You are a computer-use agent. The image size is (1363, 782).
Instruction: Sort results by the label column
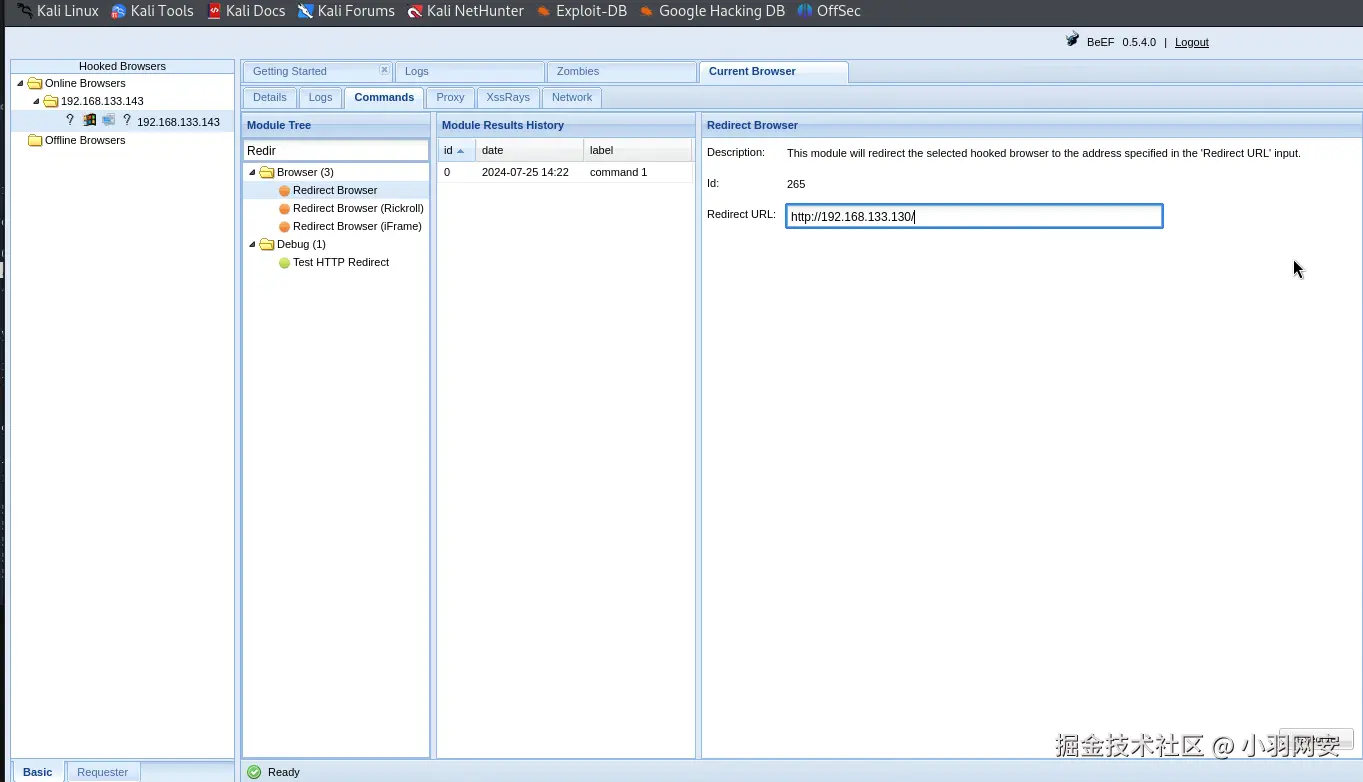tap(637, 150)
